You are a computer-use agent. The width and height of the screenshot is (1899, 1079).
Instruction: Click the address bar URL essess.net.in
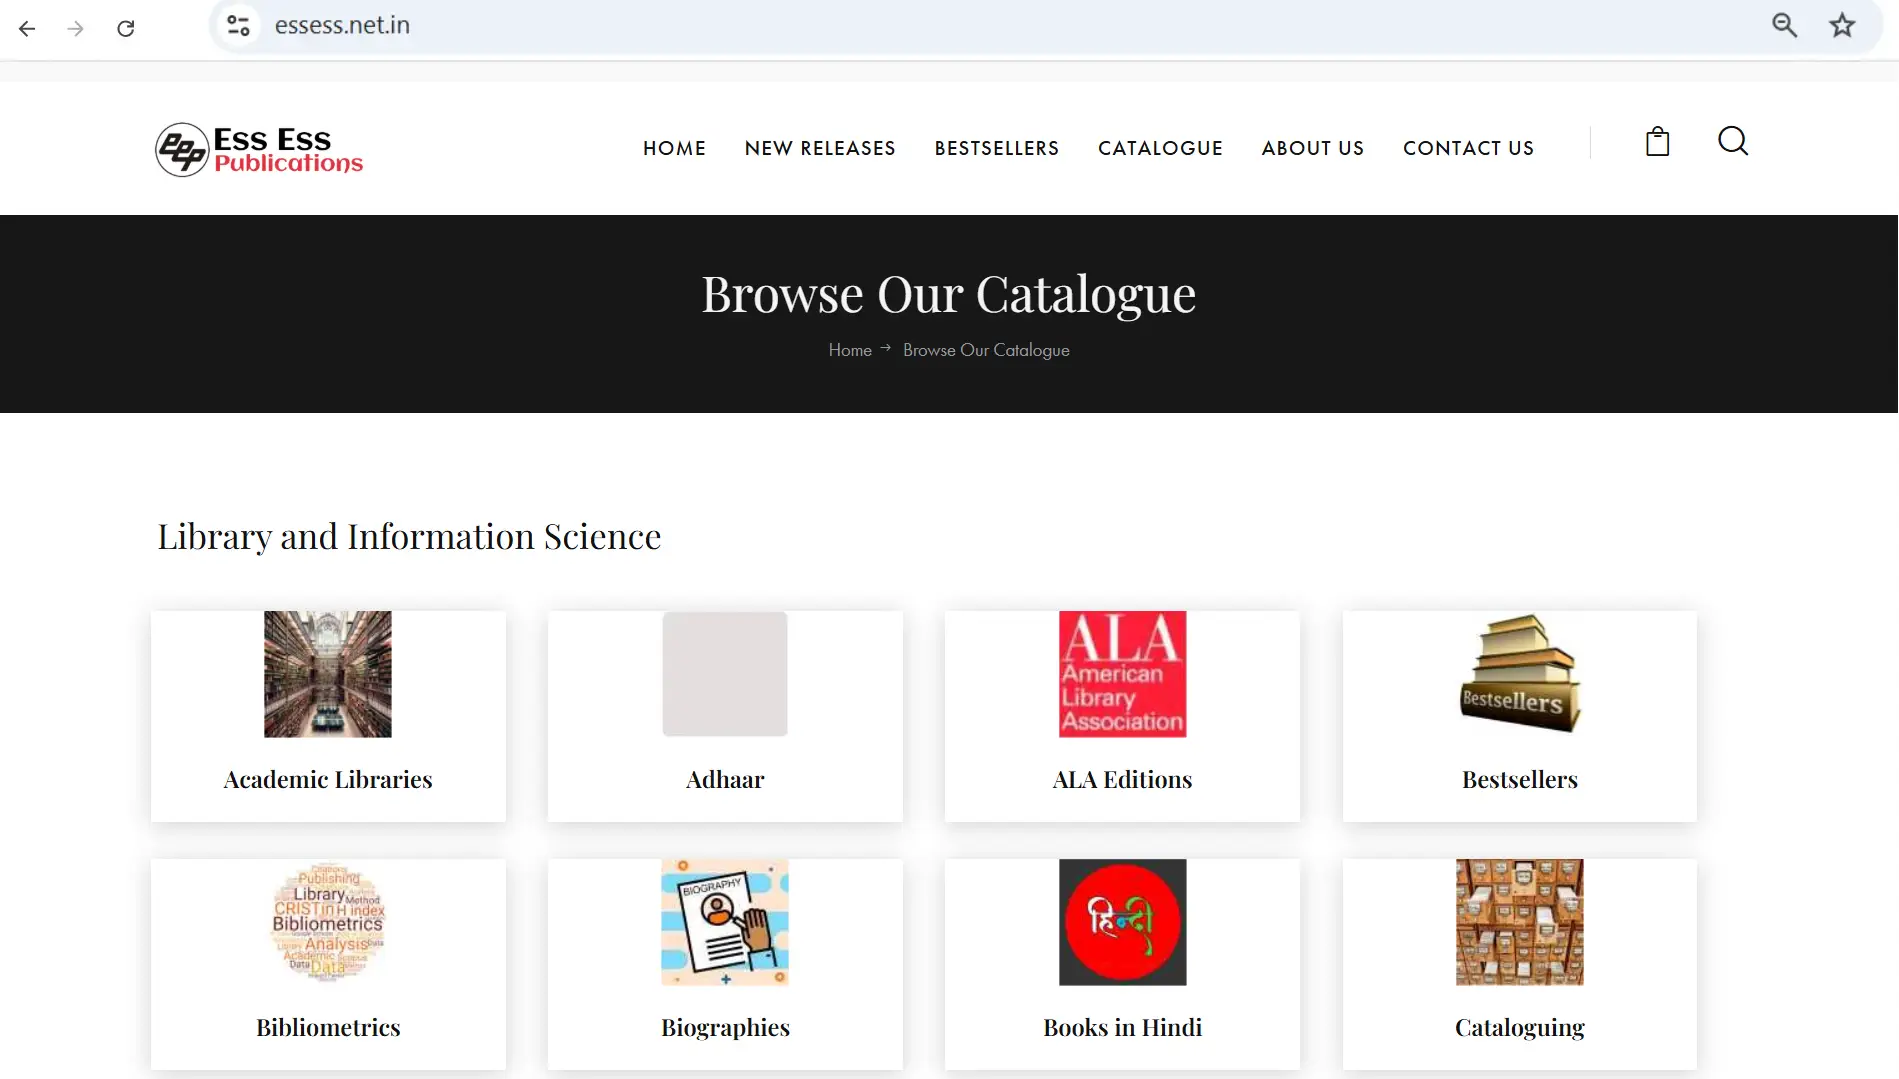(342, 25)
